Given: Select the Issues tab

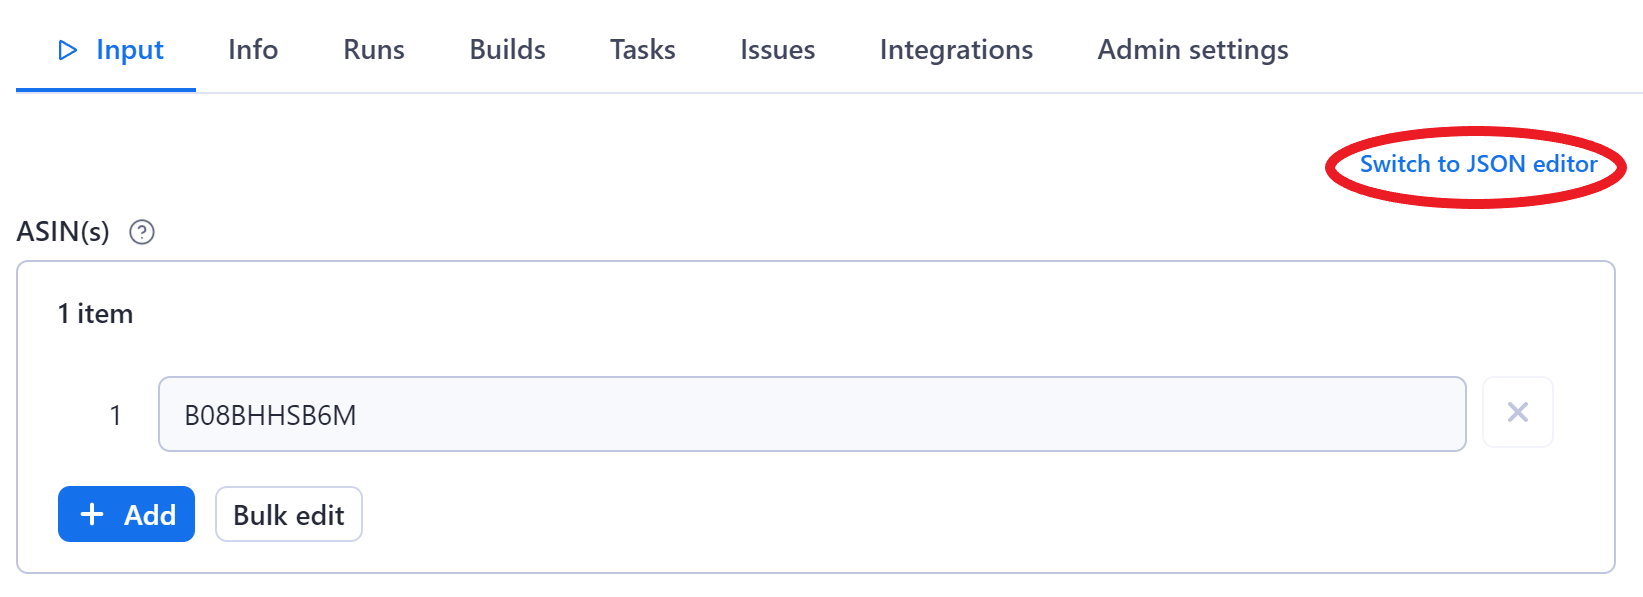Looking at the screenshot, I should [777, 50].
